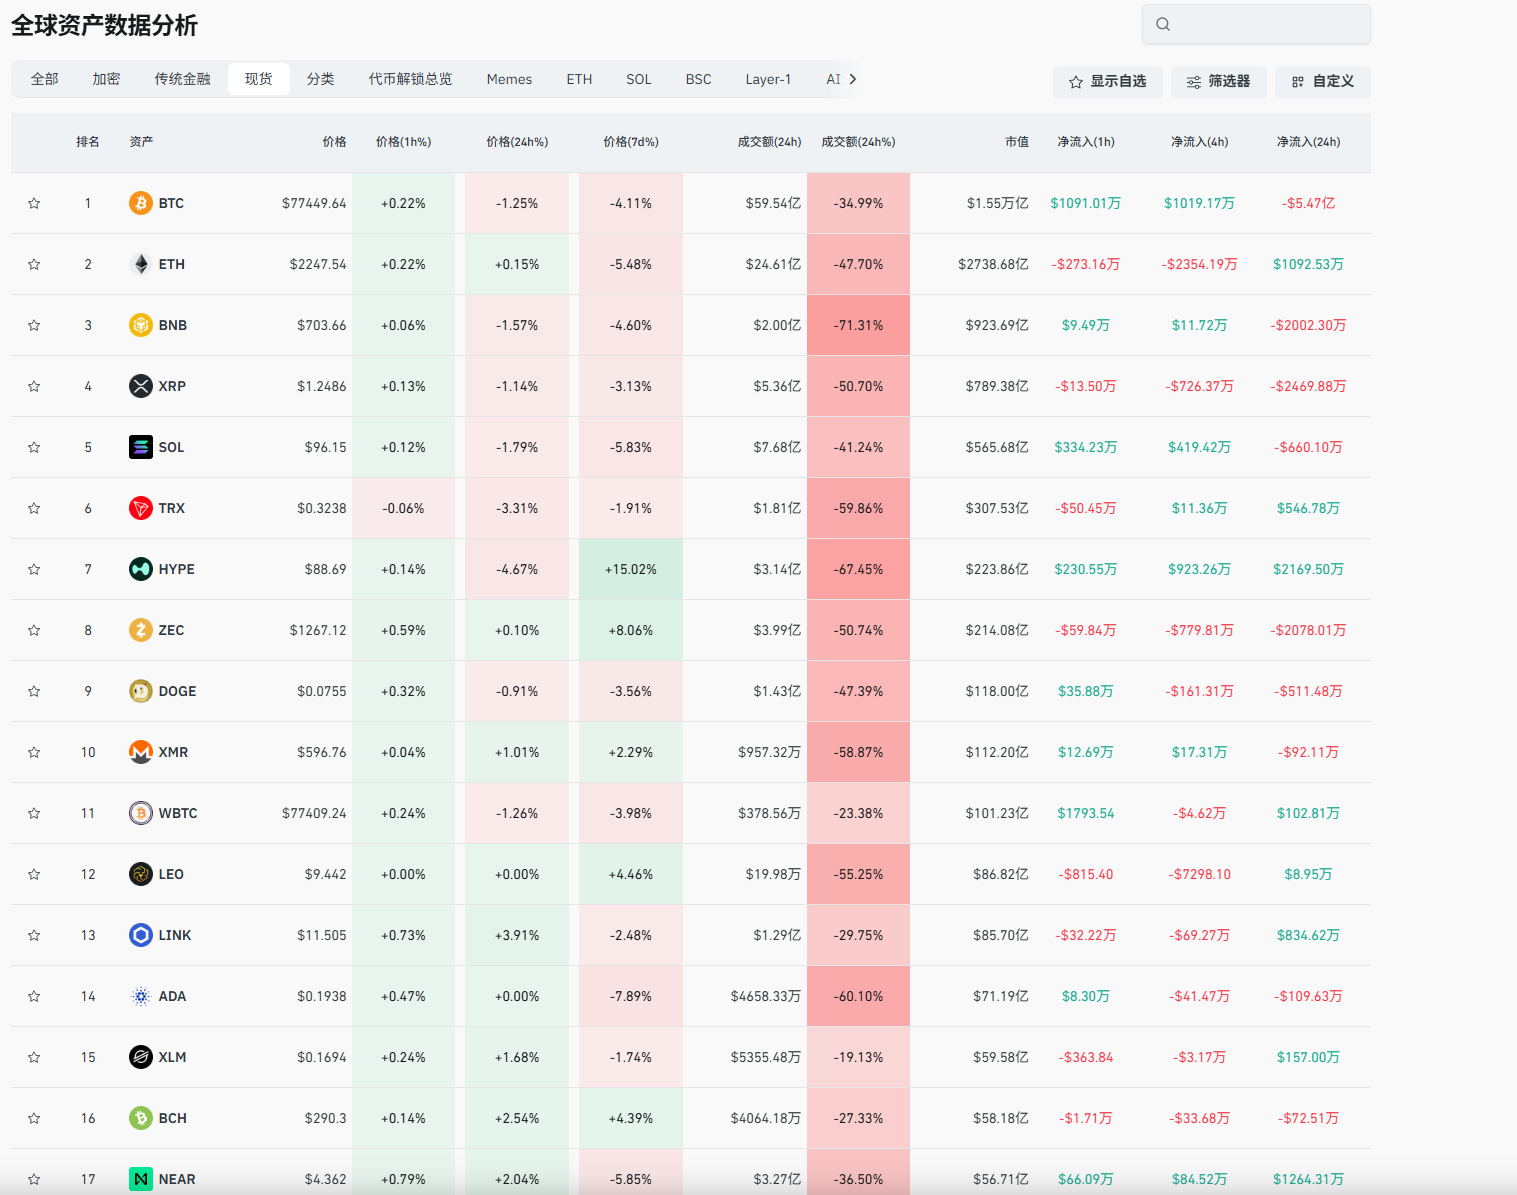Sort by 成交额(24h) column header
This screenshot has height=1195, width=1517.
click(769, 142)
